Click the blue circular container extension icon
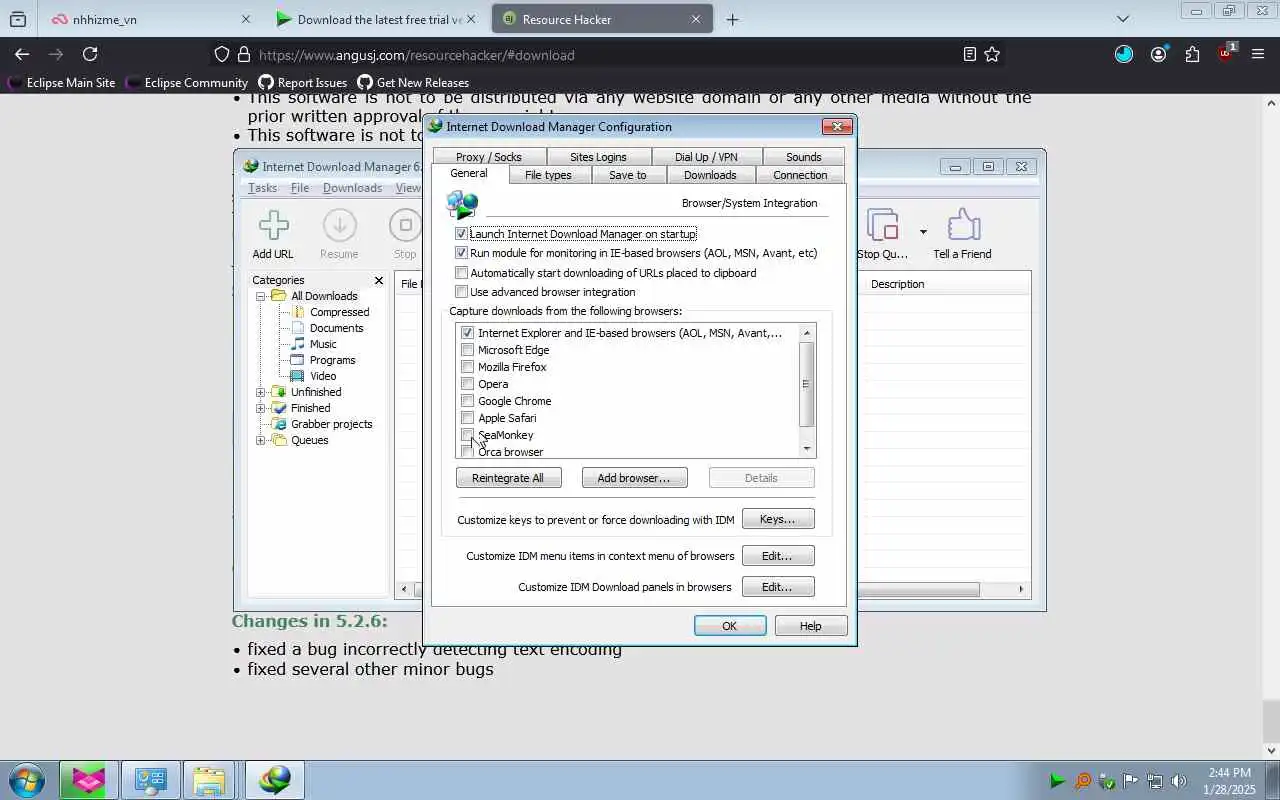Image resolution: width=1280 pixels, height=800 pixels. pyautogui.click(x=1124, y=55)
